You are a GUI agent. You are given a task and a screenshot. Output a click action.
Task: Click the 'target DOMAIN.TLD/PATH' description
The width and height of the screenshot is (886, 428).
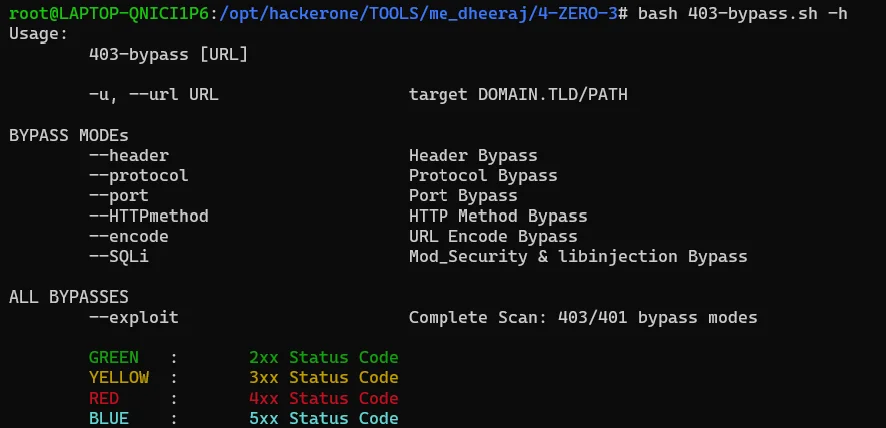(x=518, y=94)
